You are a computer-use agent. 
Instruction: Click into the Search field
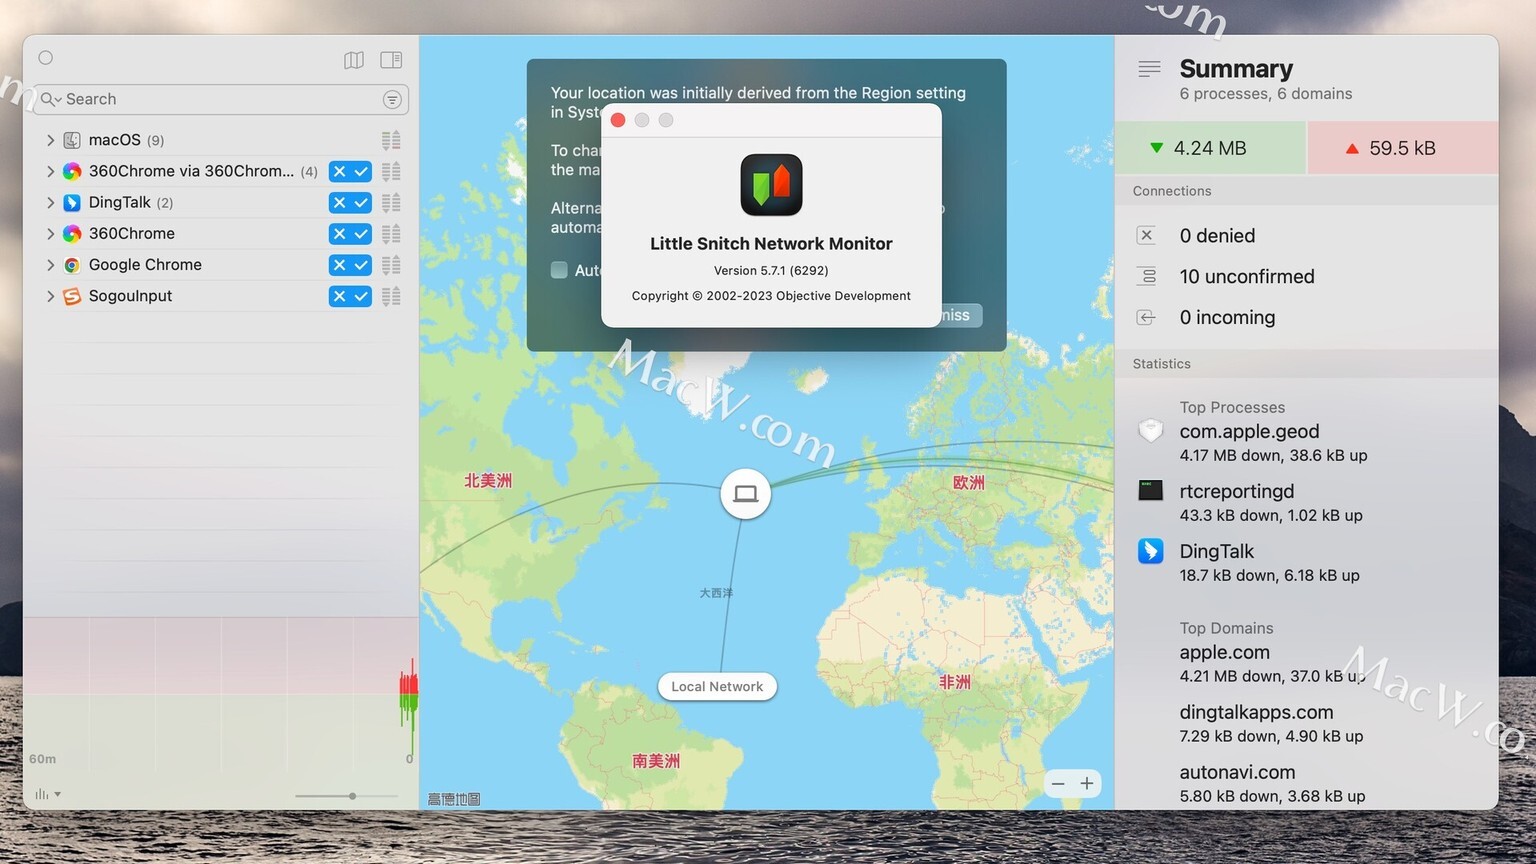(220, 99)
